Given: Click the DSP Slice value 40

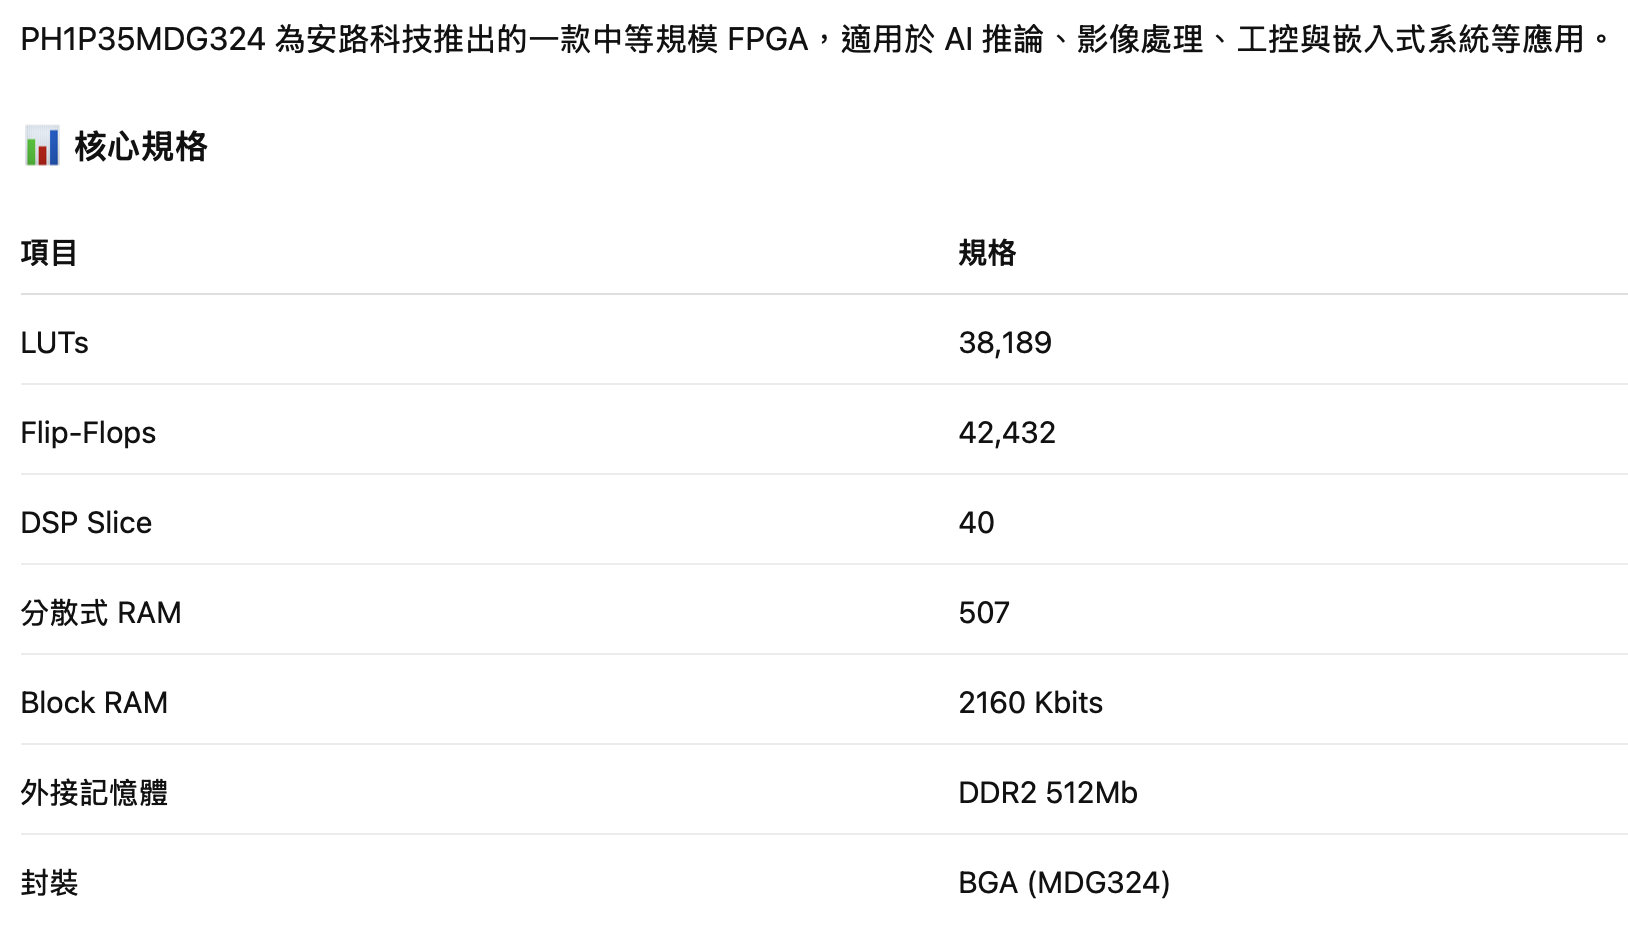Looking at the screenshot, I should coord(976,523).
